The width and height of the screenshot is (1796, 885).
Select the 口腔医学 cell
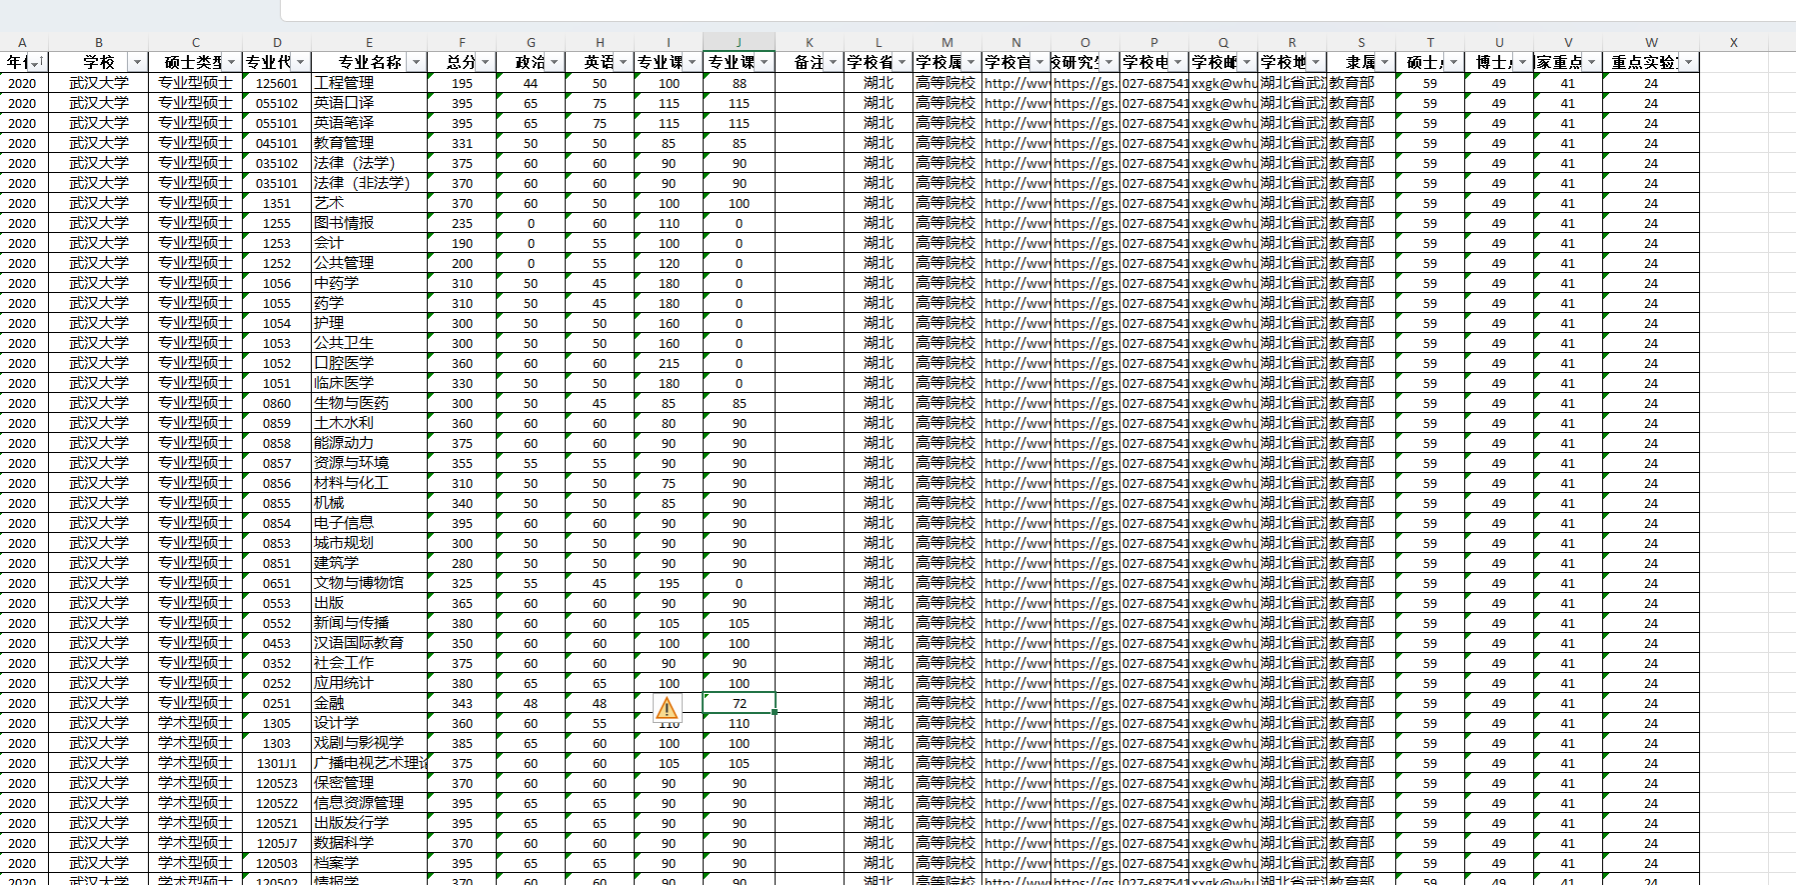coord(369,363)
